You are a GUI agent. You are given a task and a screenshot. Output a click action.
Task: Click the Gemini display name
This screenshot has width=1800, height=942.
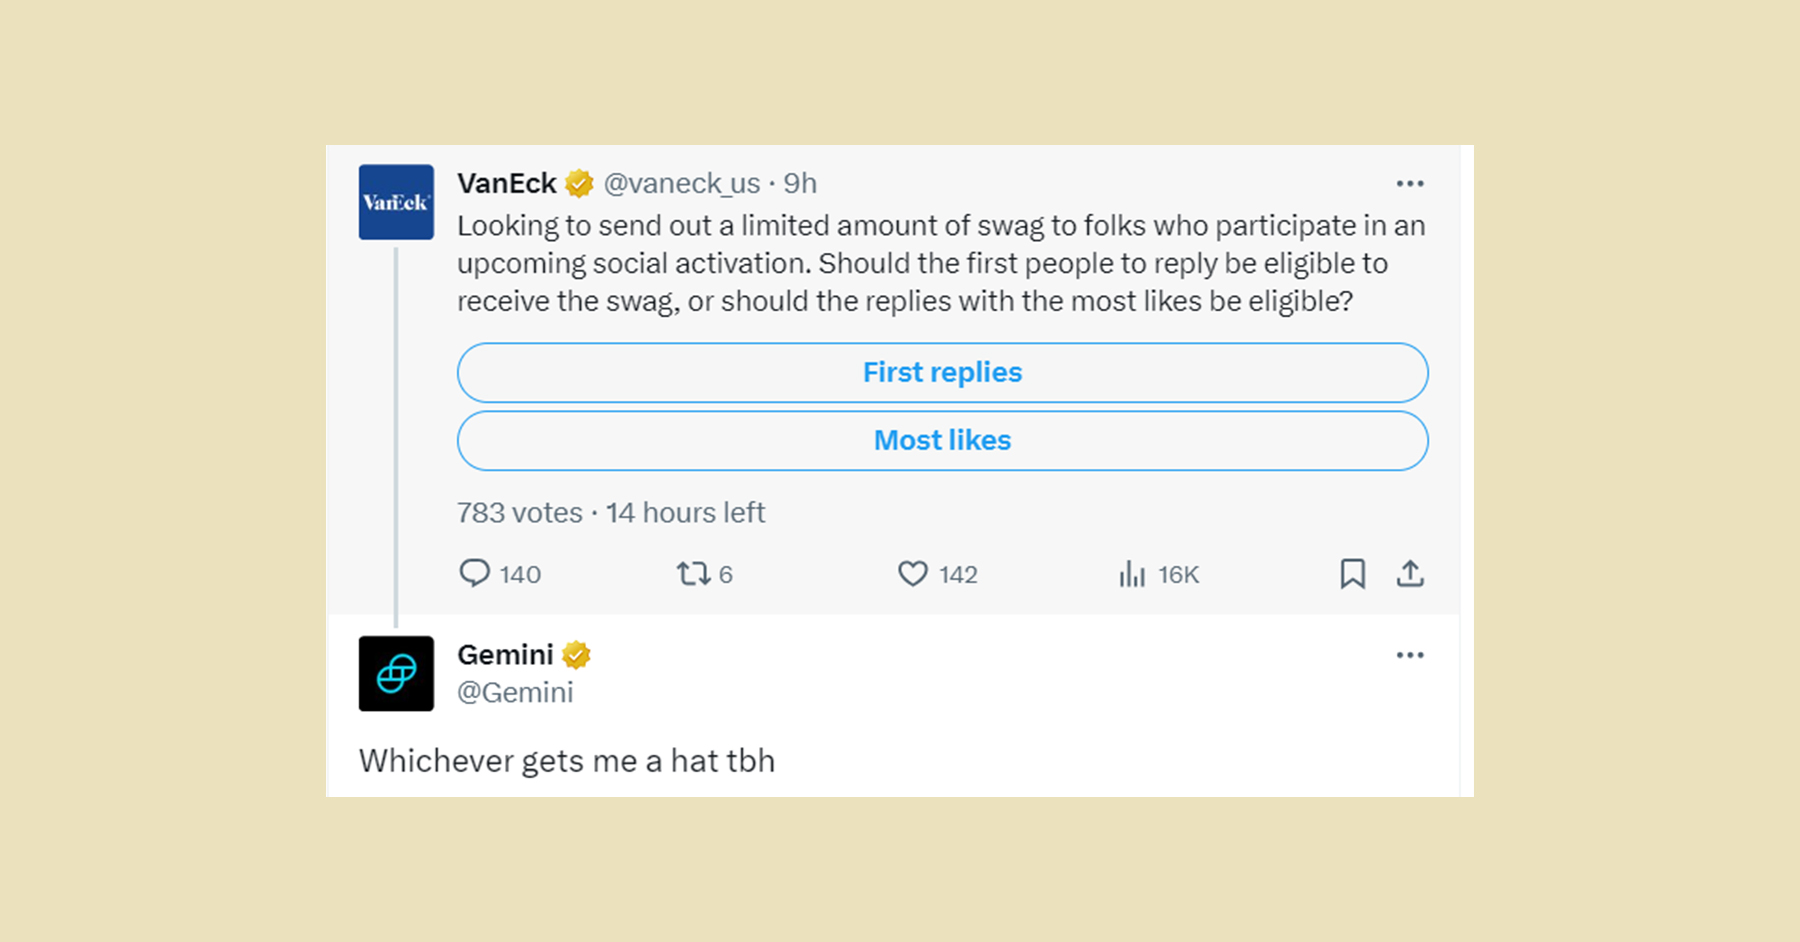505,655
